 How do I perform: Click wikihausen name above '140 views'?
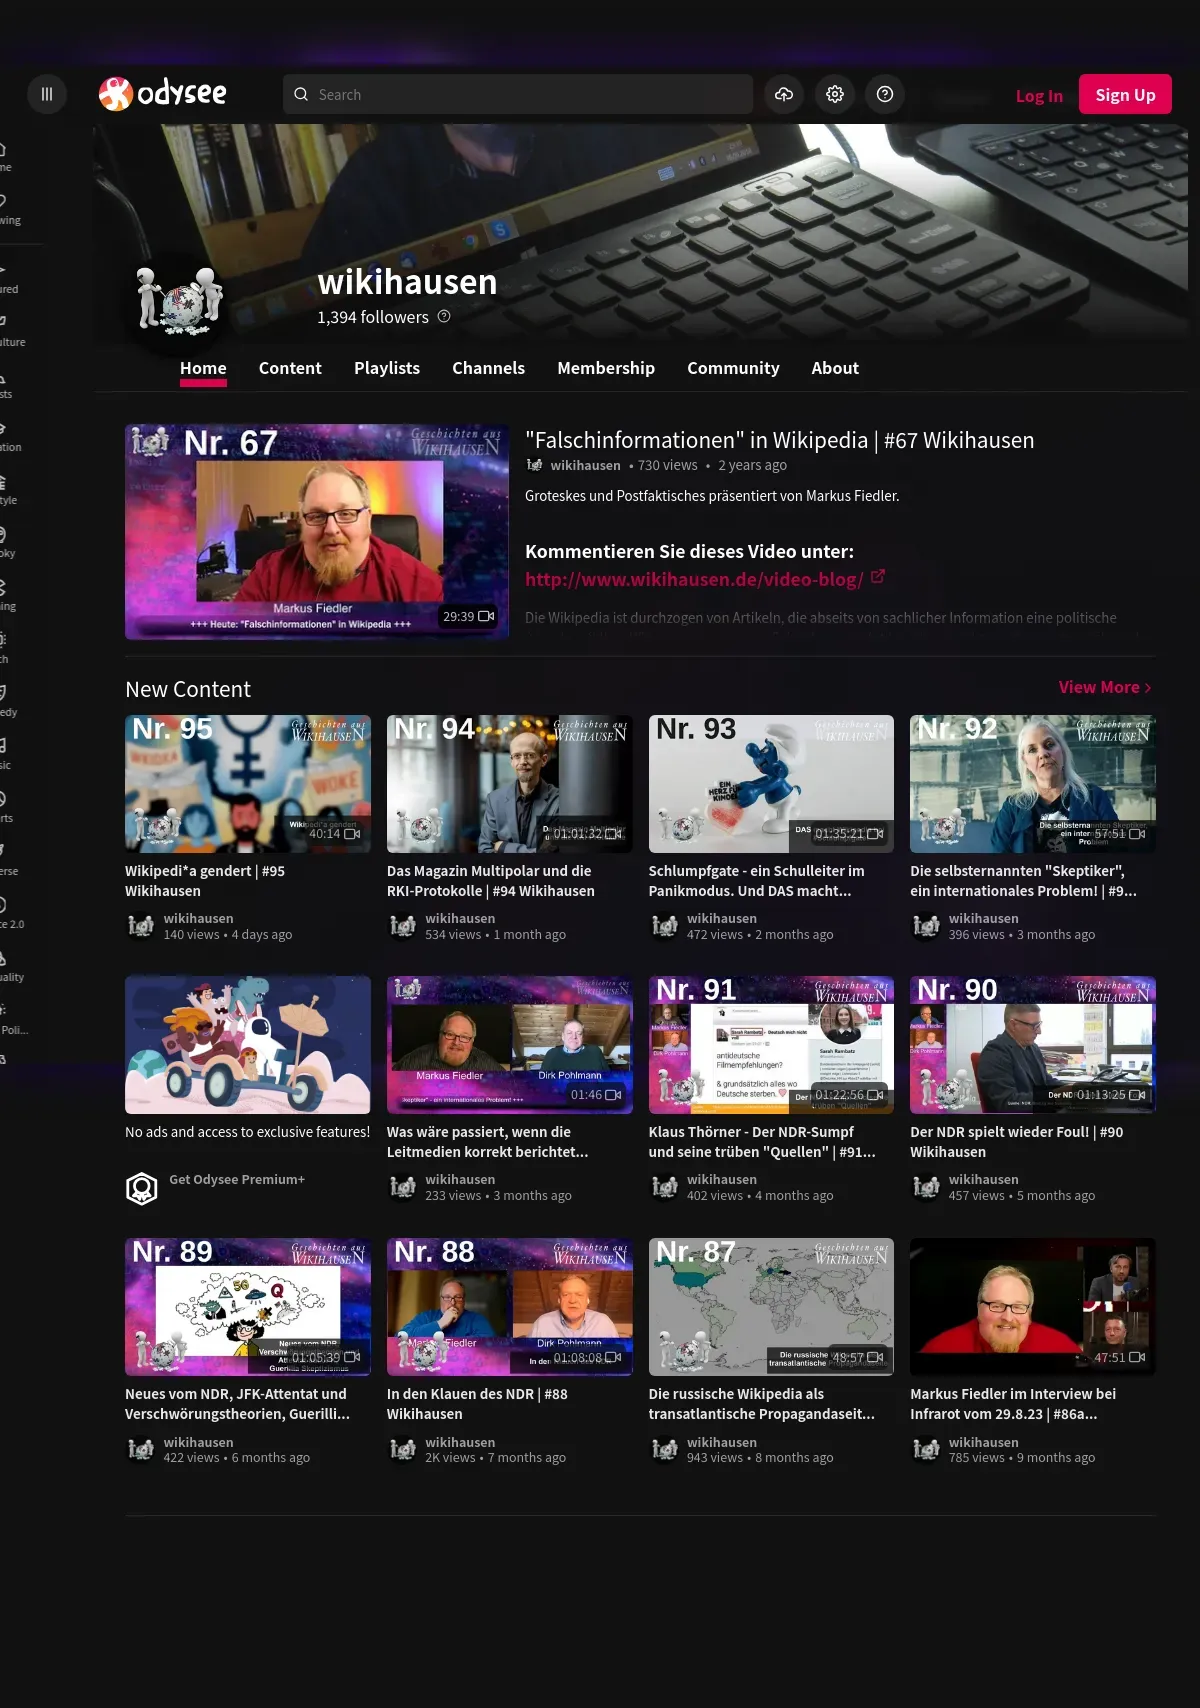pos(198,918)
